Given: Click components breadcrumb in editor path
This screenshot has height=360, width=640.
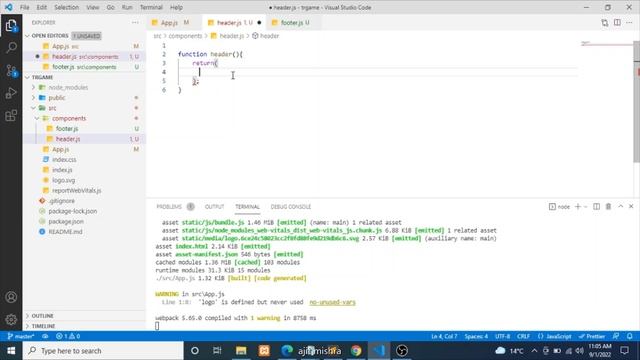Looking at the screenshot, I should pyautogui.click(x=185, y=36).
